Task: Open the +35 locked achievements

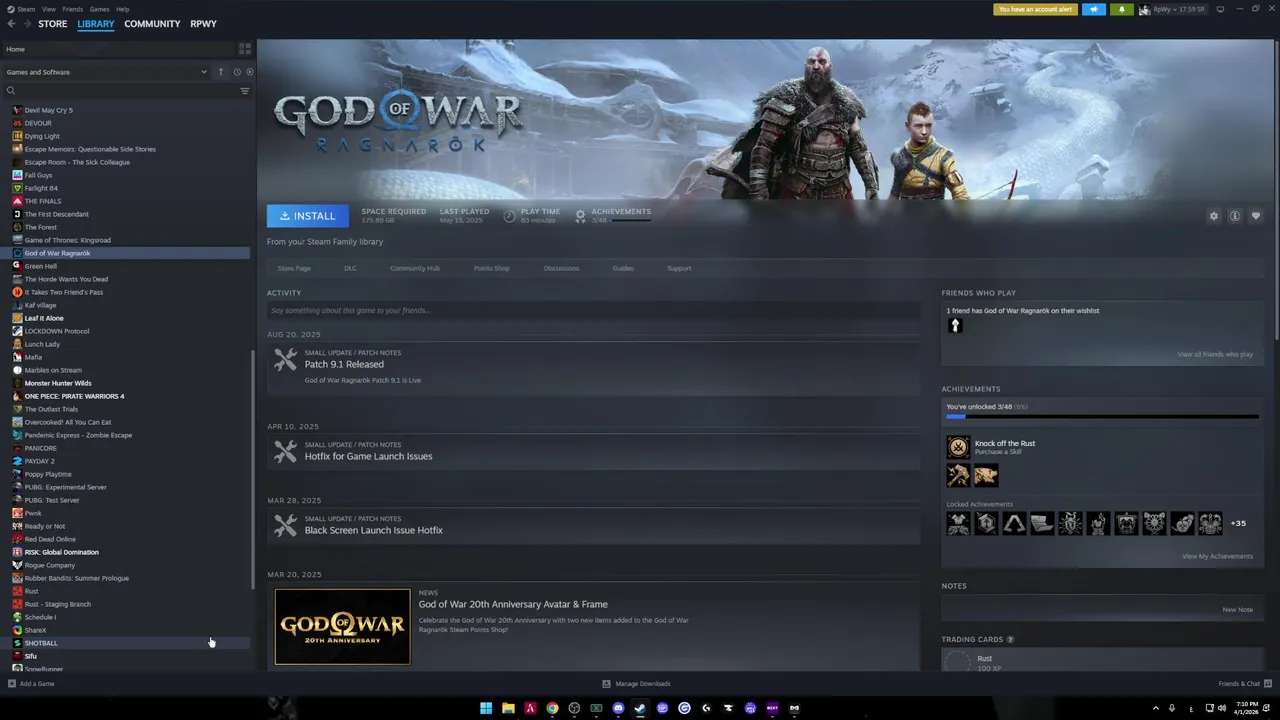Action: coord(1238,523)
